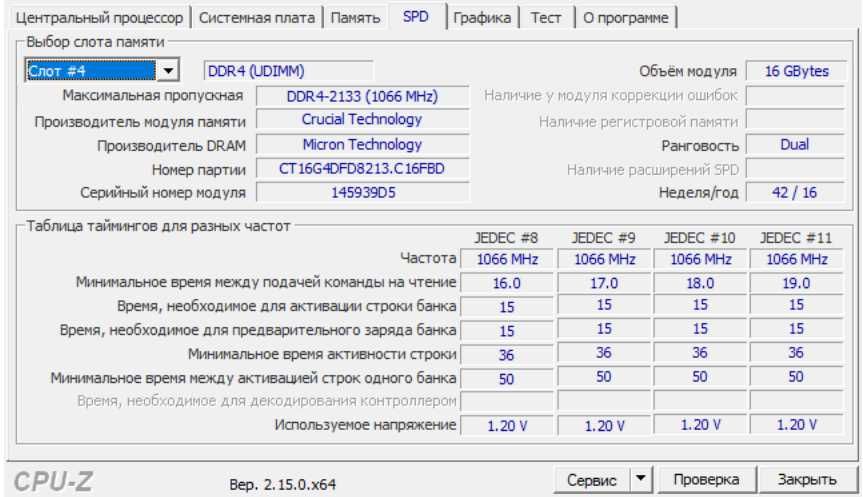863x497 pixels.
Task: Select the DDR4-2133 (1066 MHz) bandwidth value
Action: [362, 96]
